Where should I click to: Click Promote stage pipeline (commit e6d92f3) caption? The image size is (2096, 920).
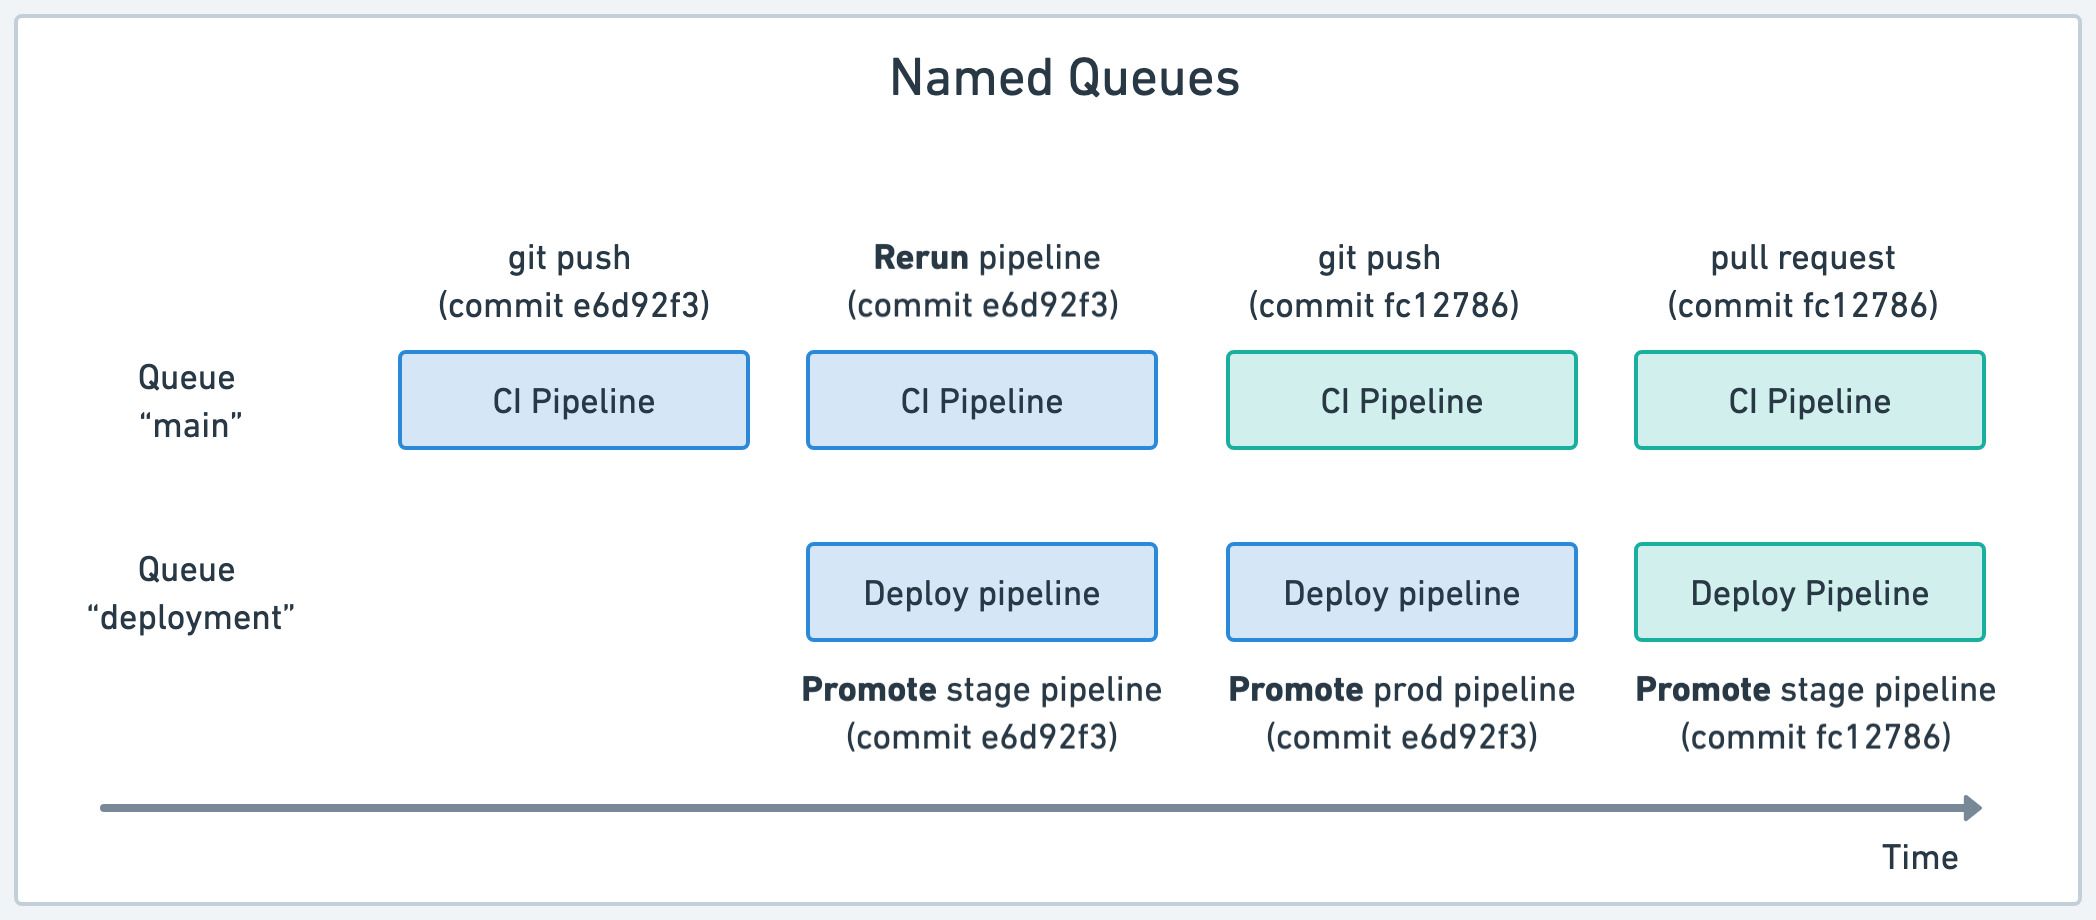(x=982, y=713)
